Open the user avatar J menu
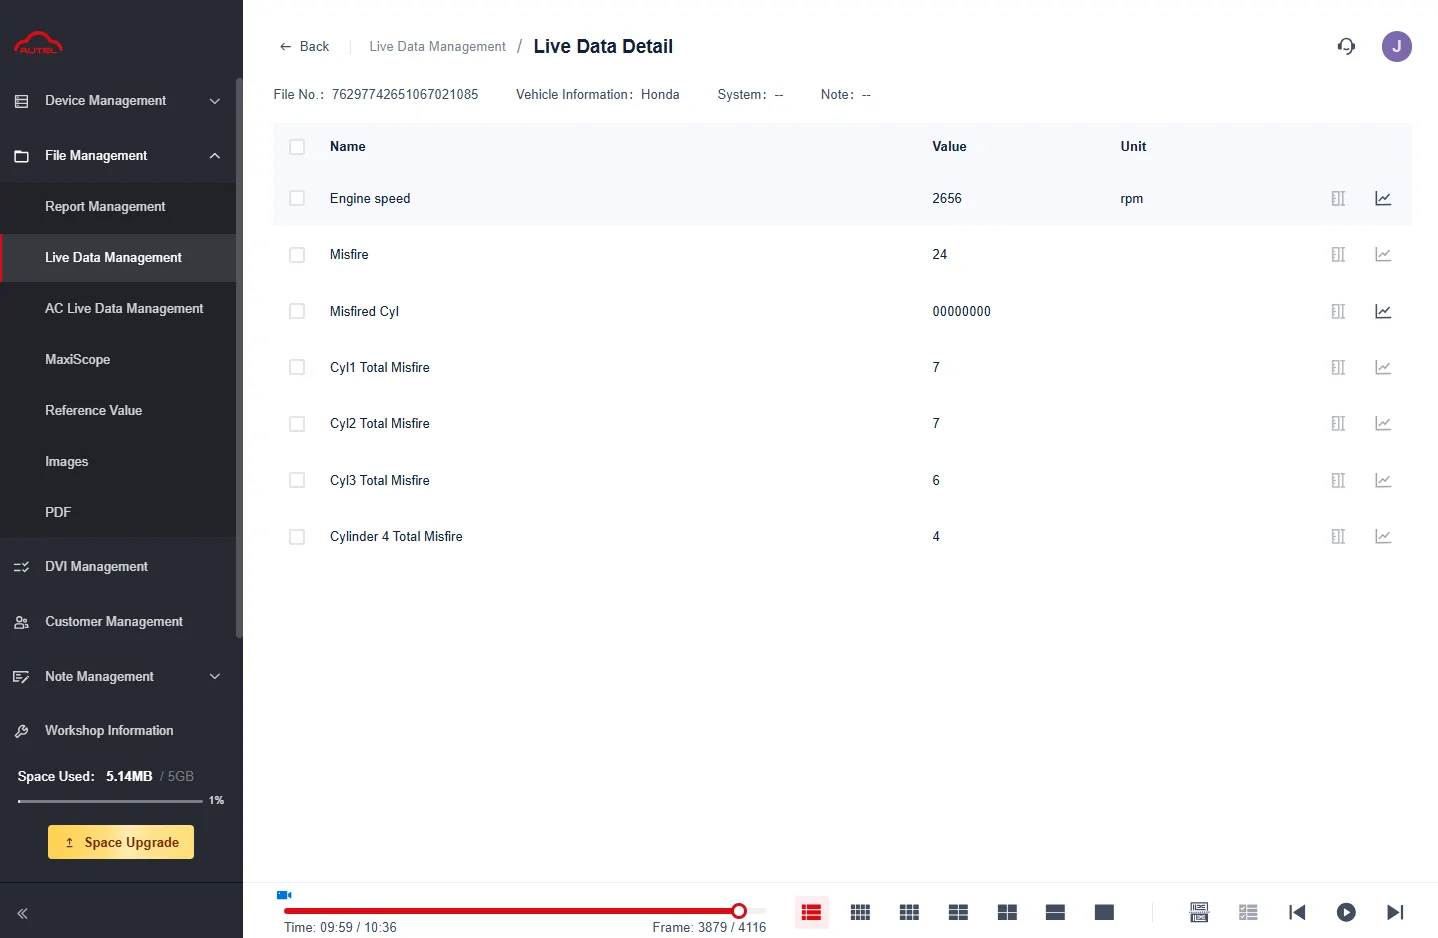The height and width of the screenshot is (938, 1438). pos(1397,46)
